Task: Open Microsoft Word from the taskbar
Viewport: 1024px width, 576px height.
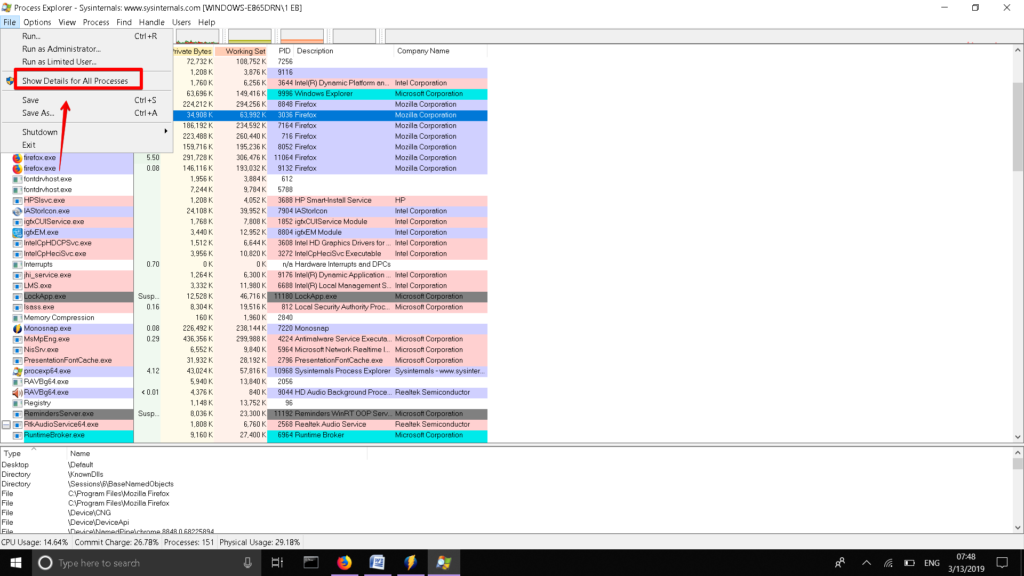Action: (377, 562)
